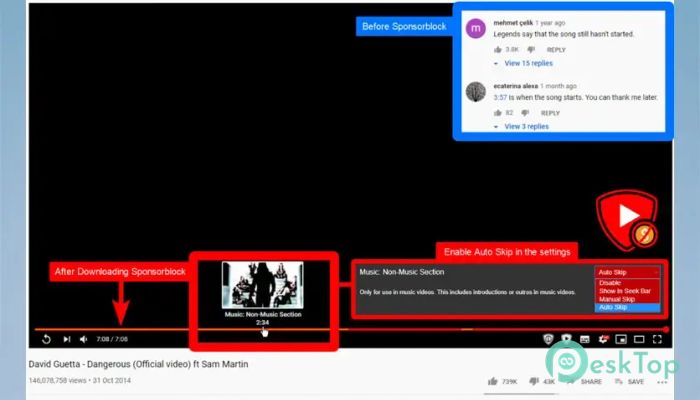Open the first SponsorBlock shield icon in player
This screenshot has height=400, width=700.
548,339
